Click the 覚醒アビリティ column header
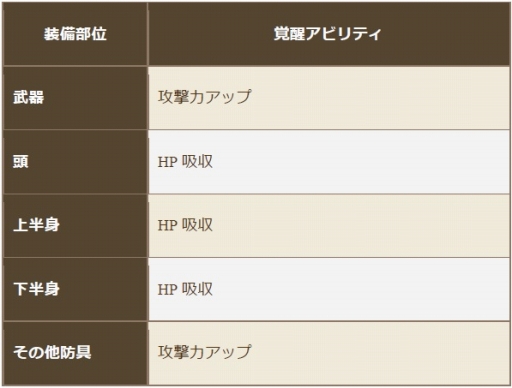 click(x=327, y=34)
